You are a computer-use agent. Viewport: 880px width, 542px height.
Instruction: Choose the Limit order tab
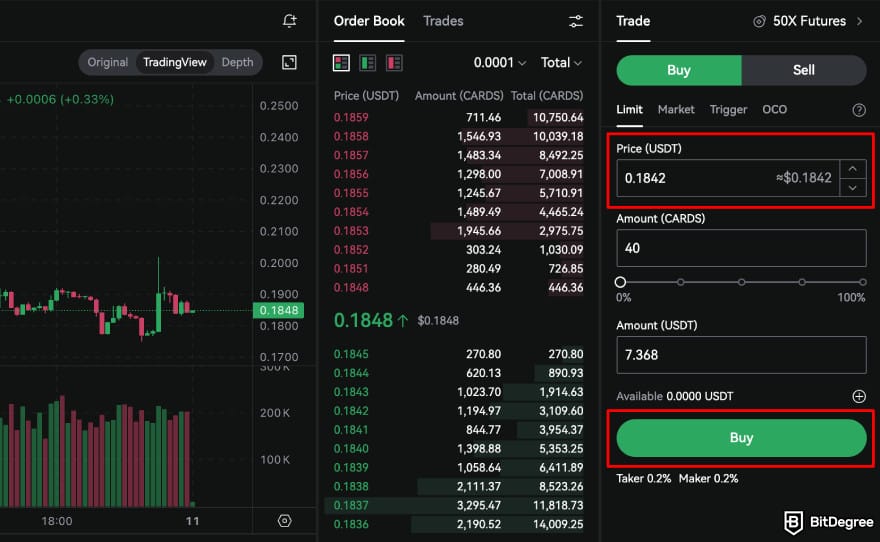point(629,109)
